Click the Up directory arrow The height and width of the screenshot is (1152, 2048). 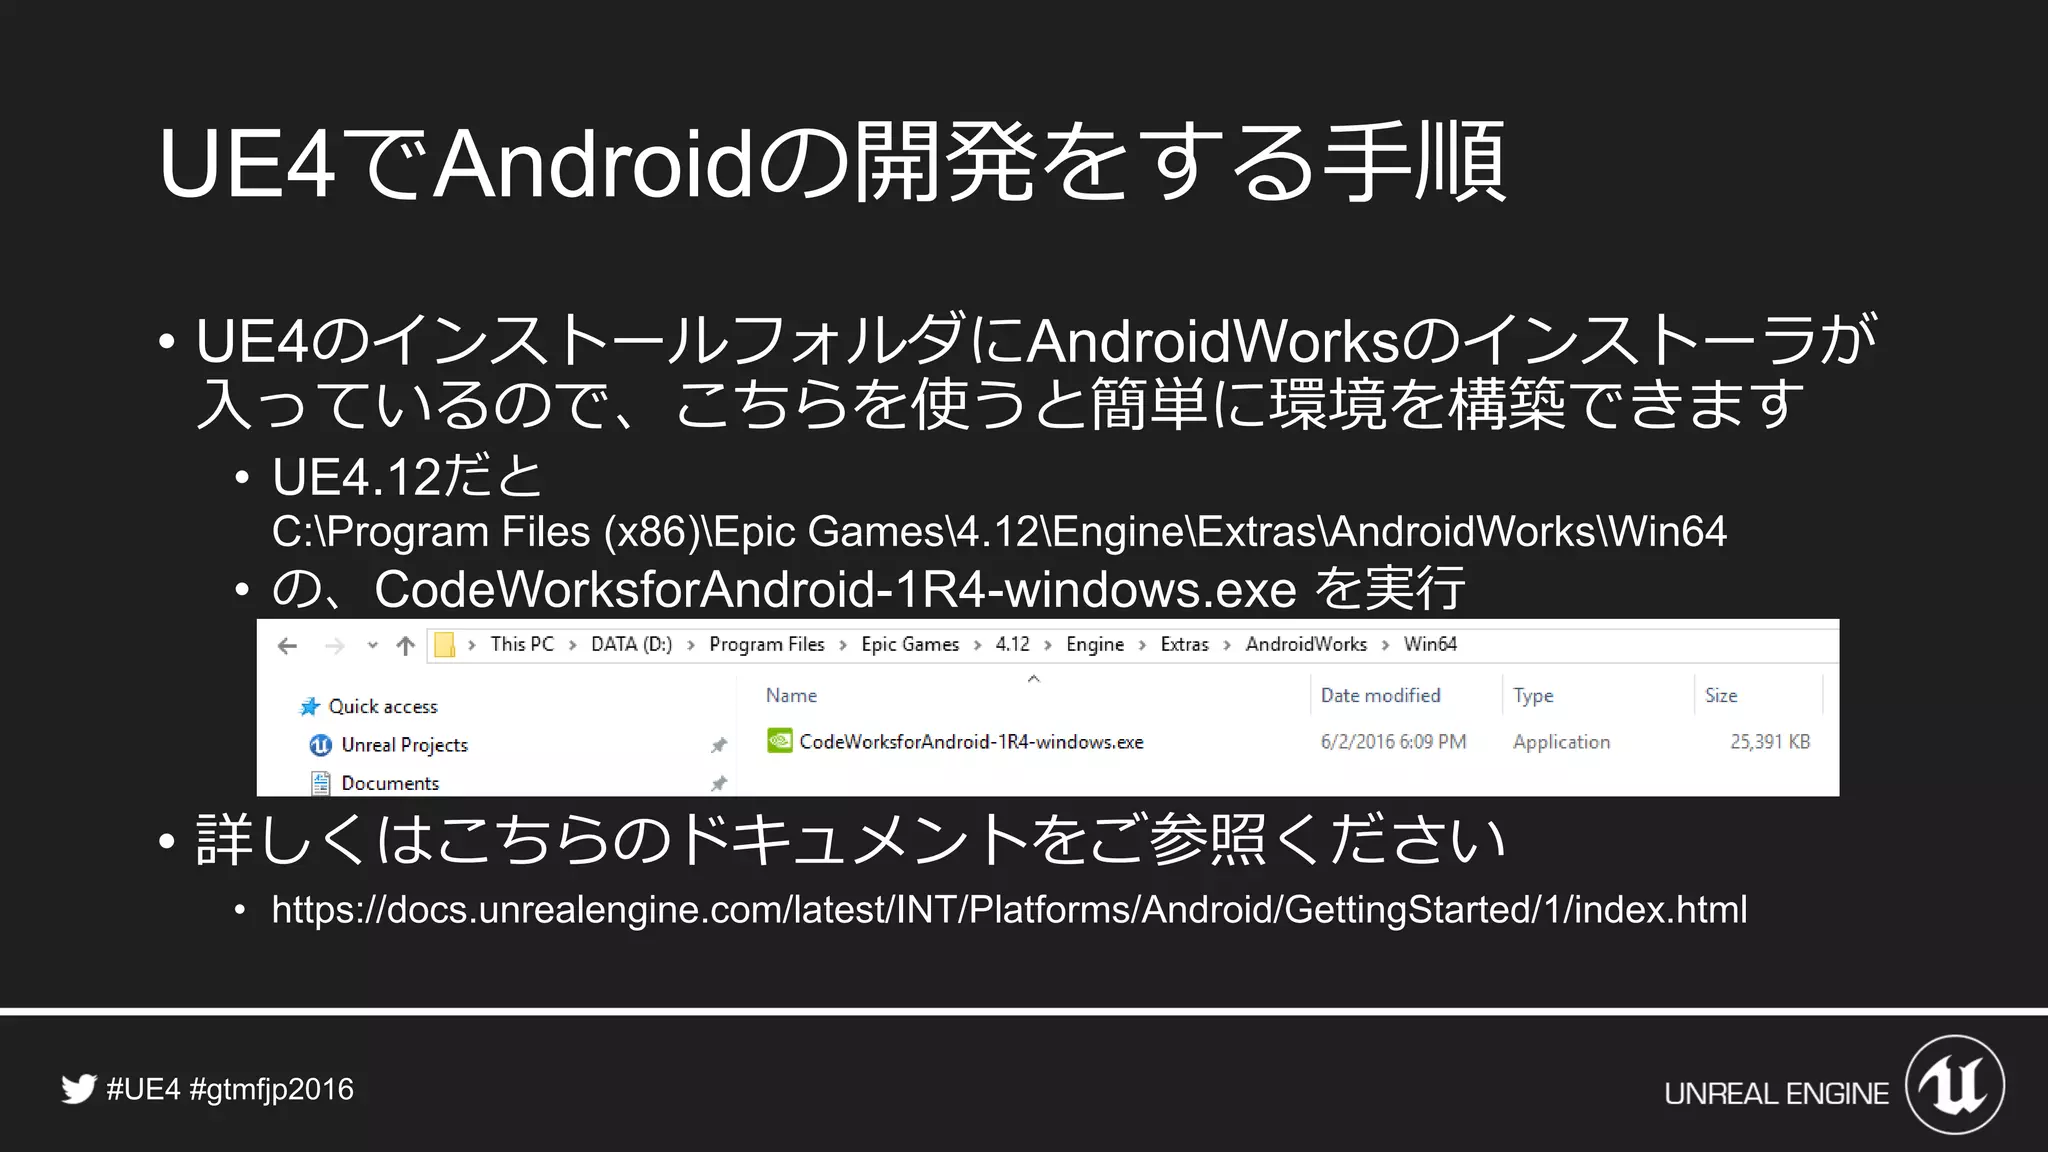click(x=405, y=646)
